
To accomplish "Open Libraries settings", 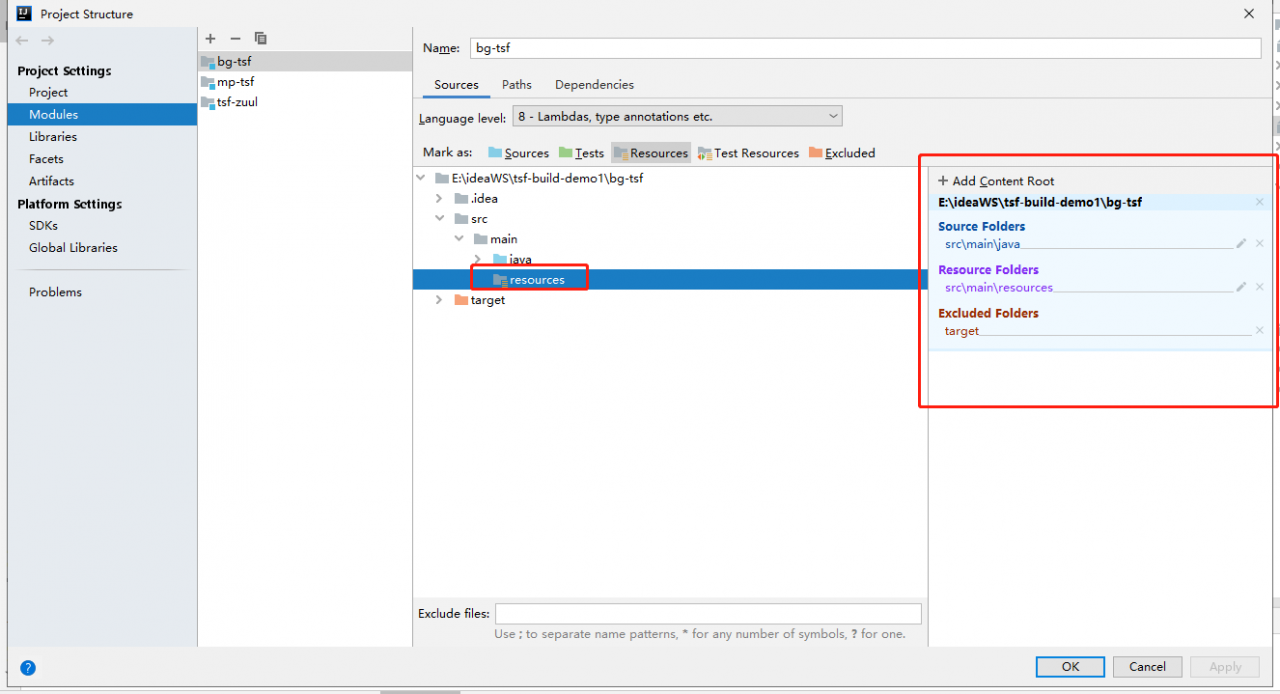I will click(53, 137).
